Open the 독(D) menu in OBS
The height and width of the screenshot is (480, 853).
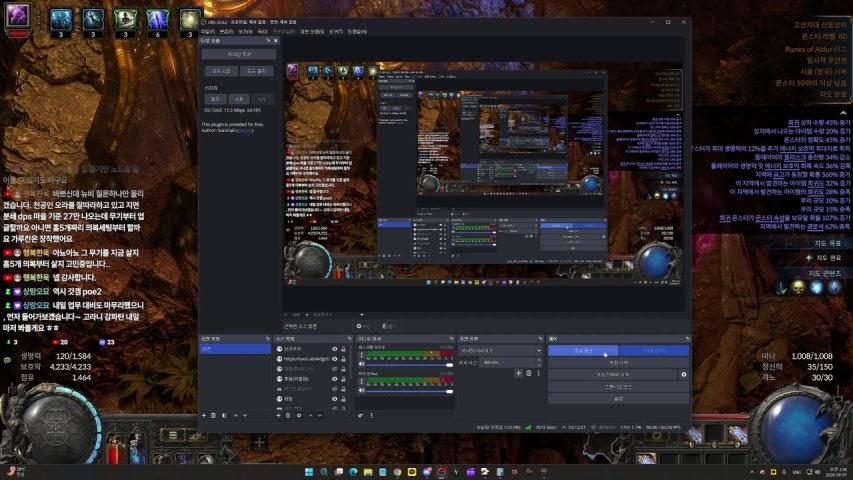(262, 32)
